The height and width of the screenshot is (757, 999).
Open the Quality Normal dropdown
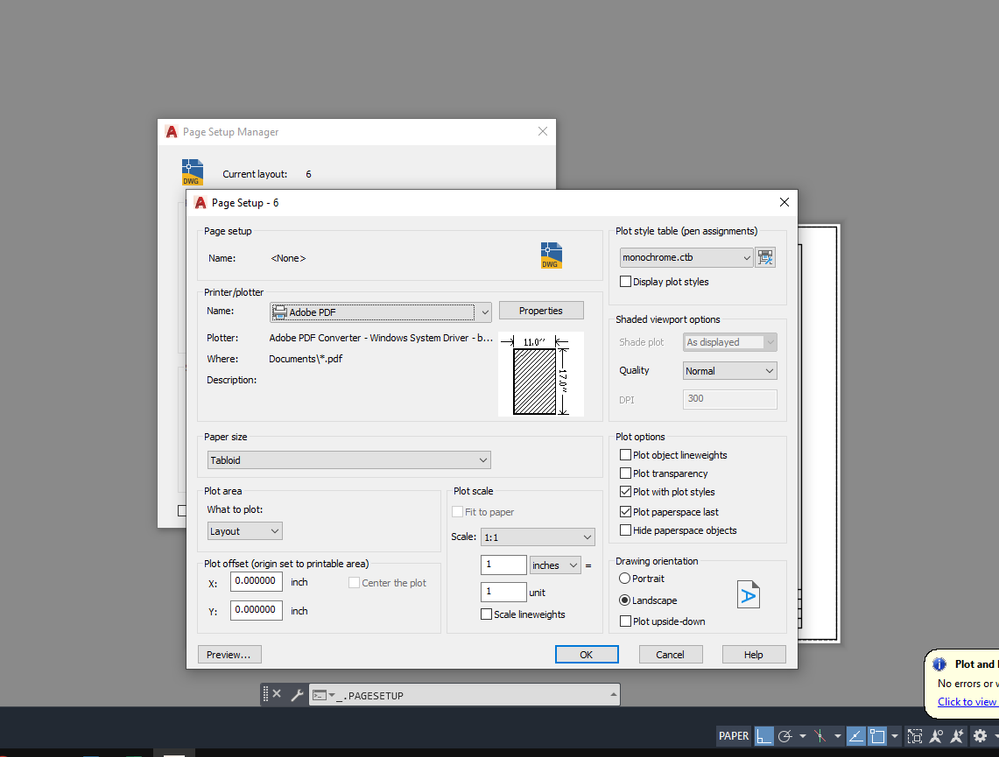coord(730,371)
